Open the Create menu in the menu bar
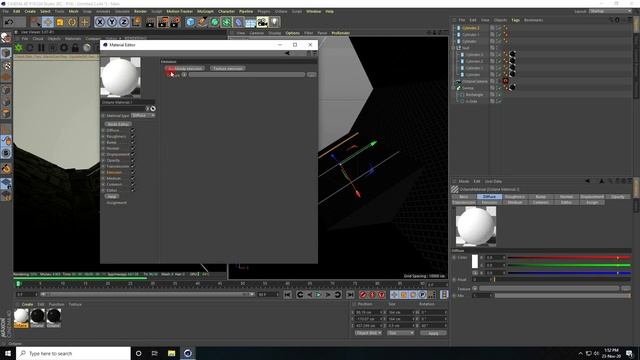The image size is (640, 360). coord(30,11)
